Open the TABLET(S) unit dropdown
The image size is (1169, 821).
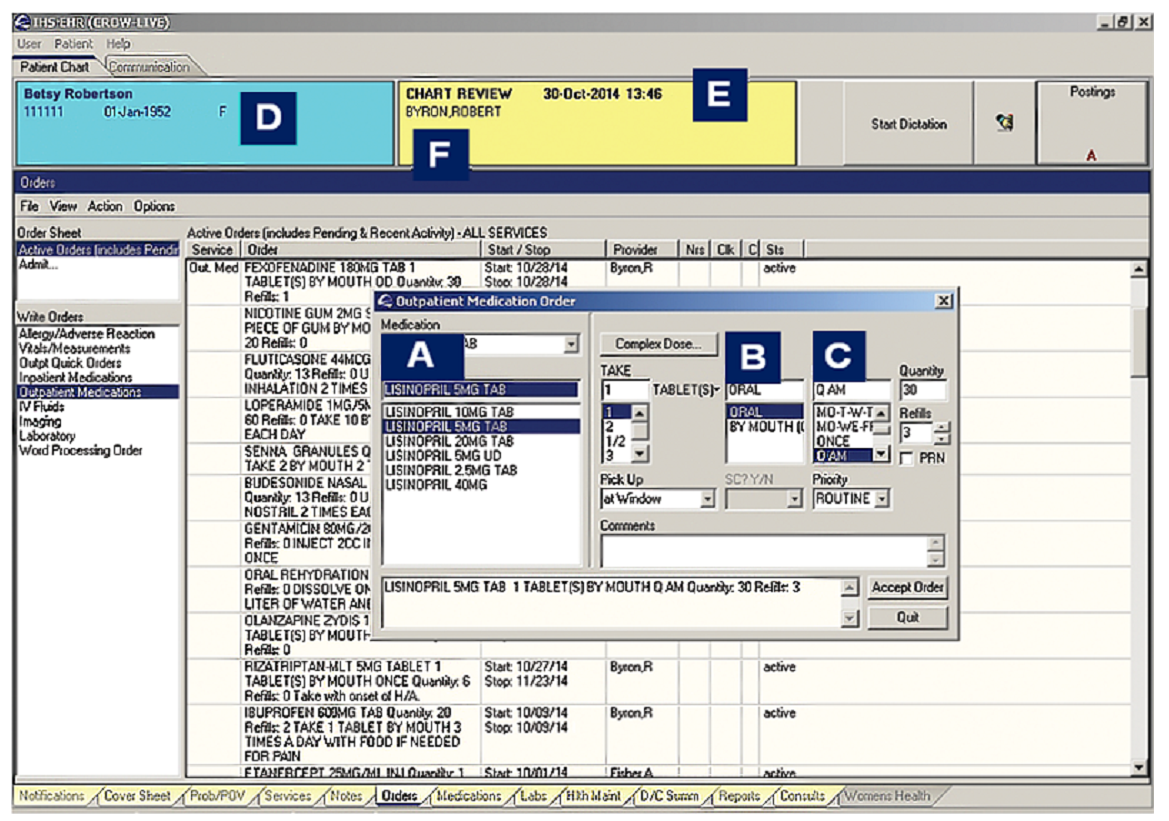[716, 390]
